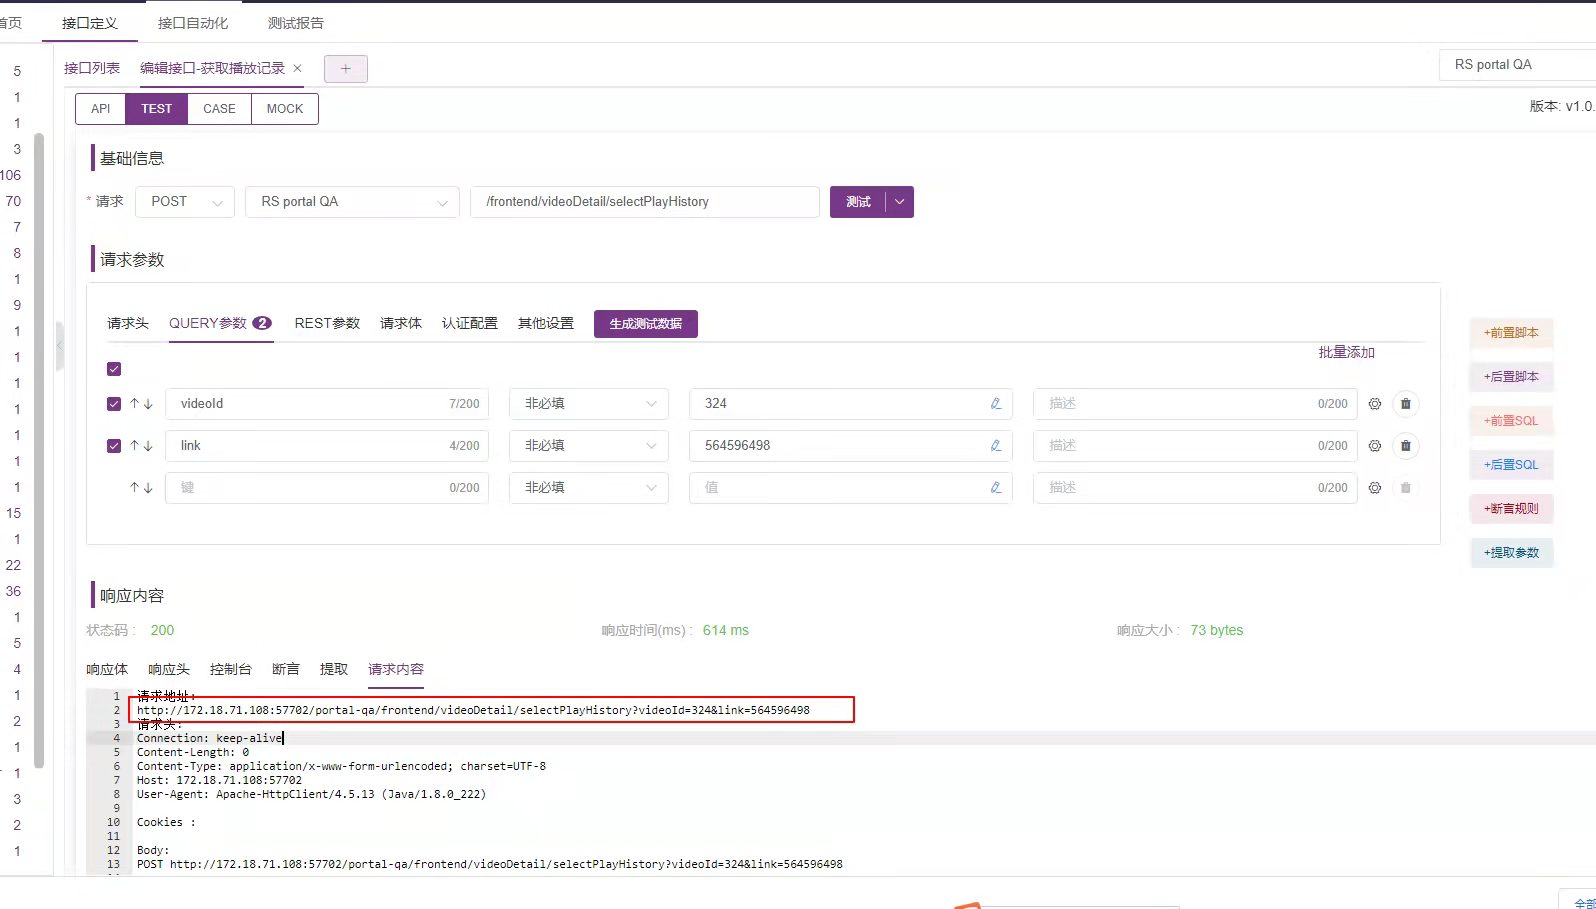Click edit pencil in 564596498 value field

point(996,446)
